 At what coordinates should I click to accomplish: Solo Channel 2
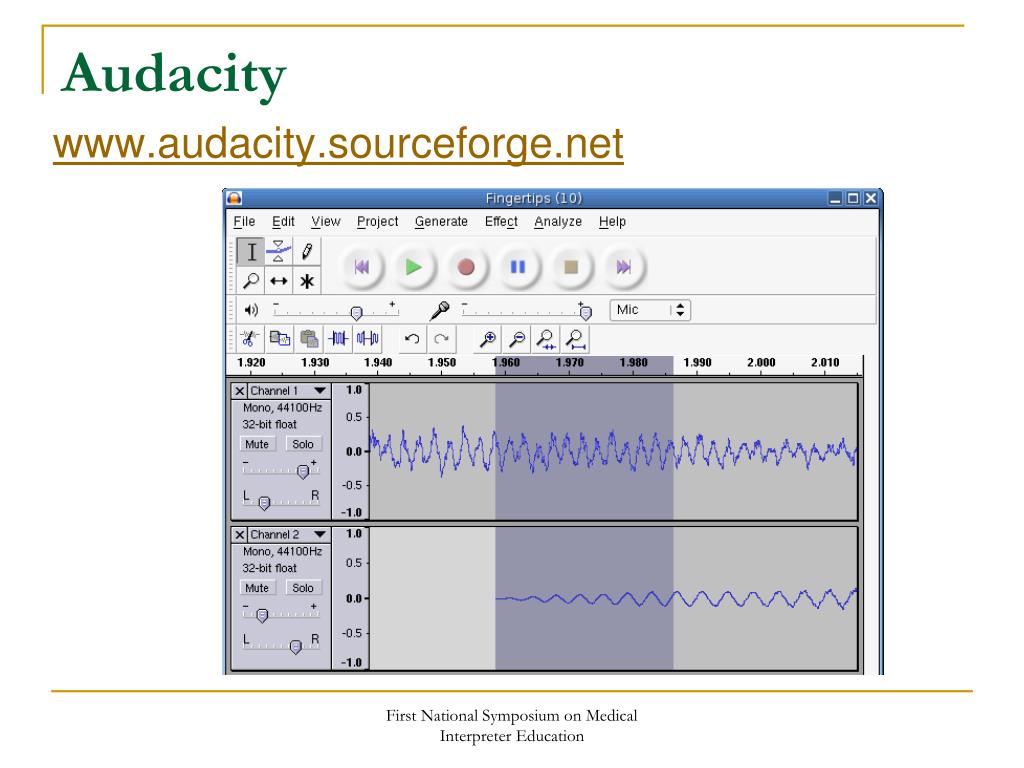303,588
